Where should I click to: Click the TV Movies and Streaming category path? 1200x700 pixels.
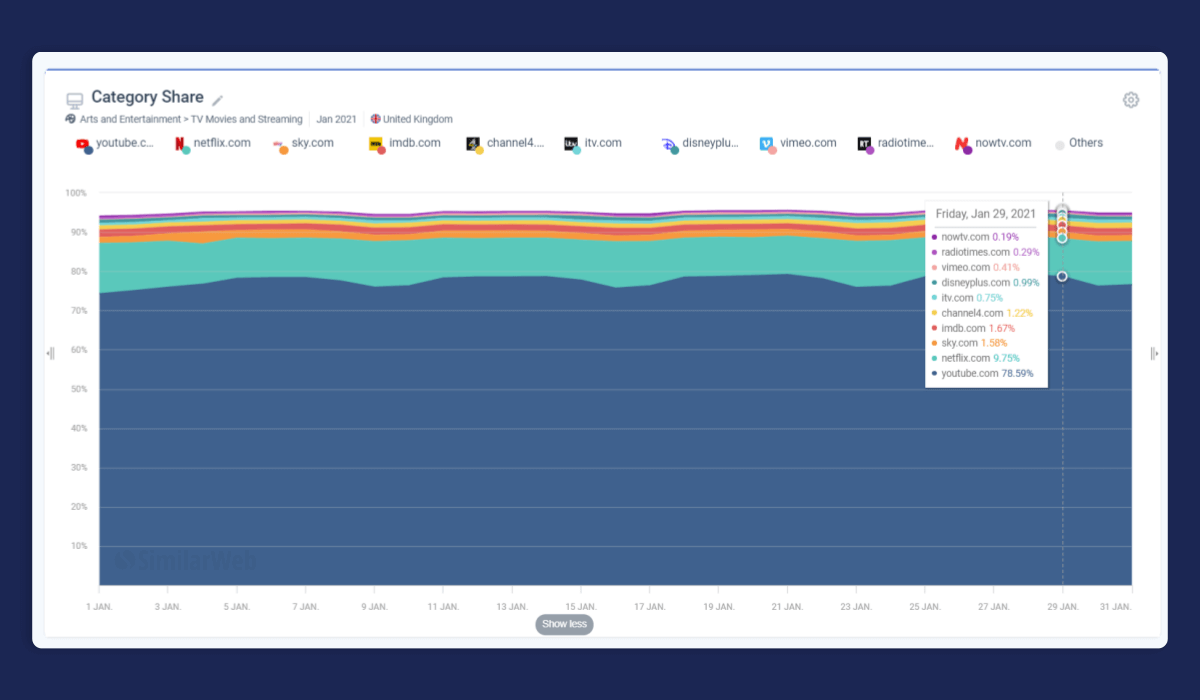tap(247, 119)
